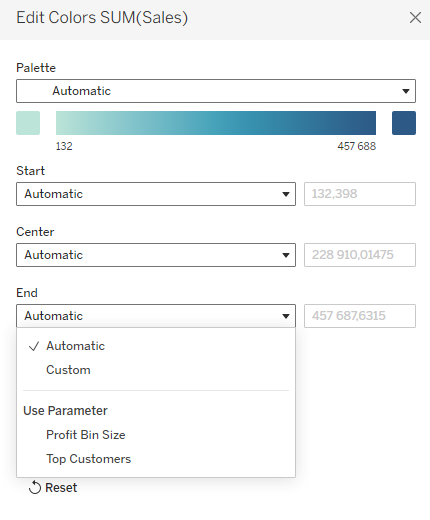Close the Edit Colors dialog
Image resolution: width=430 pixels, height=520 pixels.
415,18
